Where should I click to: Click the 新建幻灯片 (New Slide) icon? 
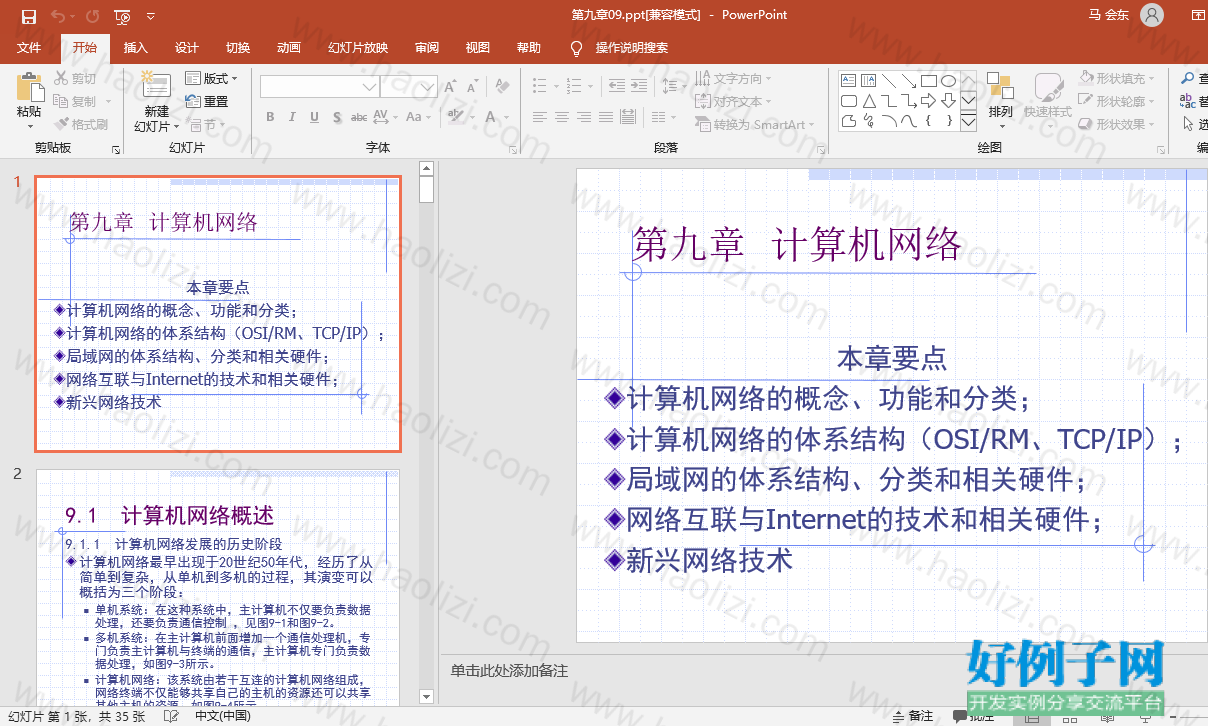157,86
